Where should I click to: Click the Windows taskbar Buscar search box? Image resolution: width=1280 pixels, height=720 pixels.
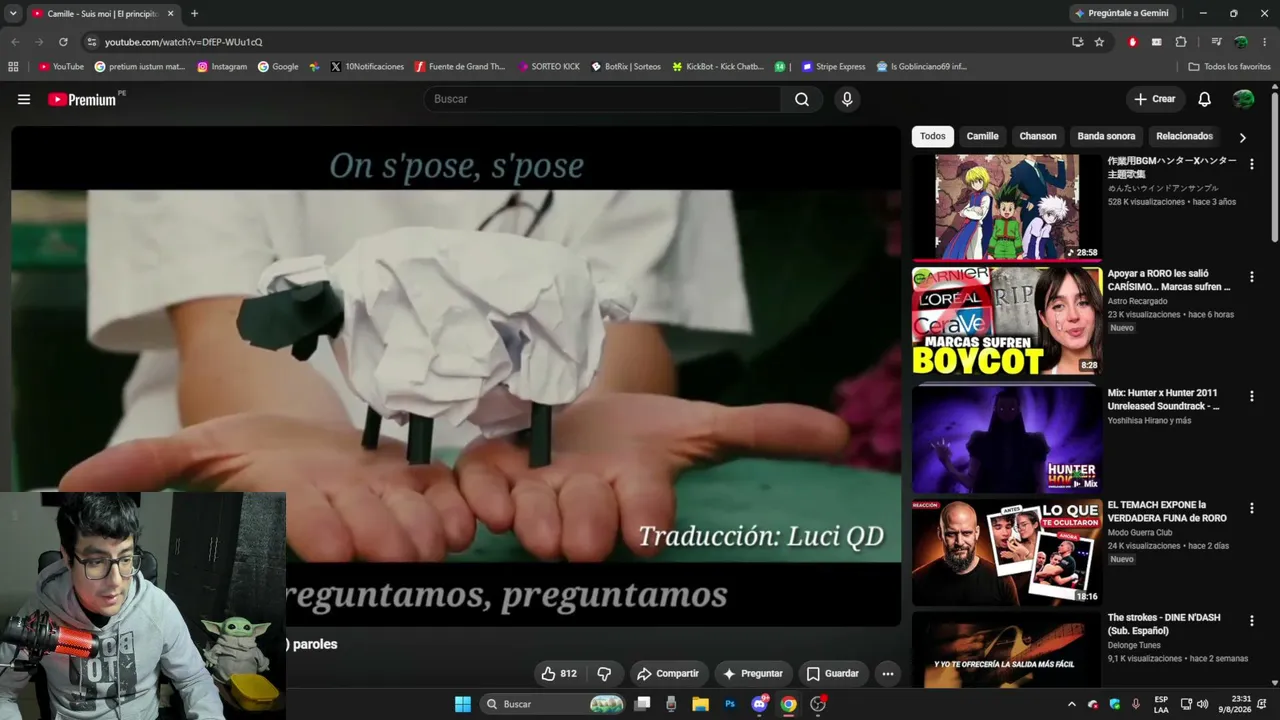(554, 704)
